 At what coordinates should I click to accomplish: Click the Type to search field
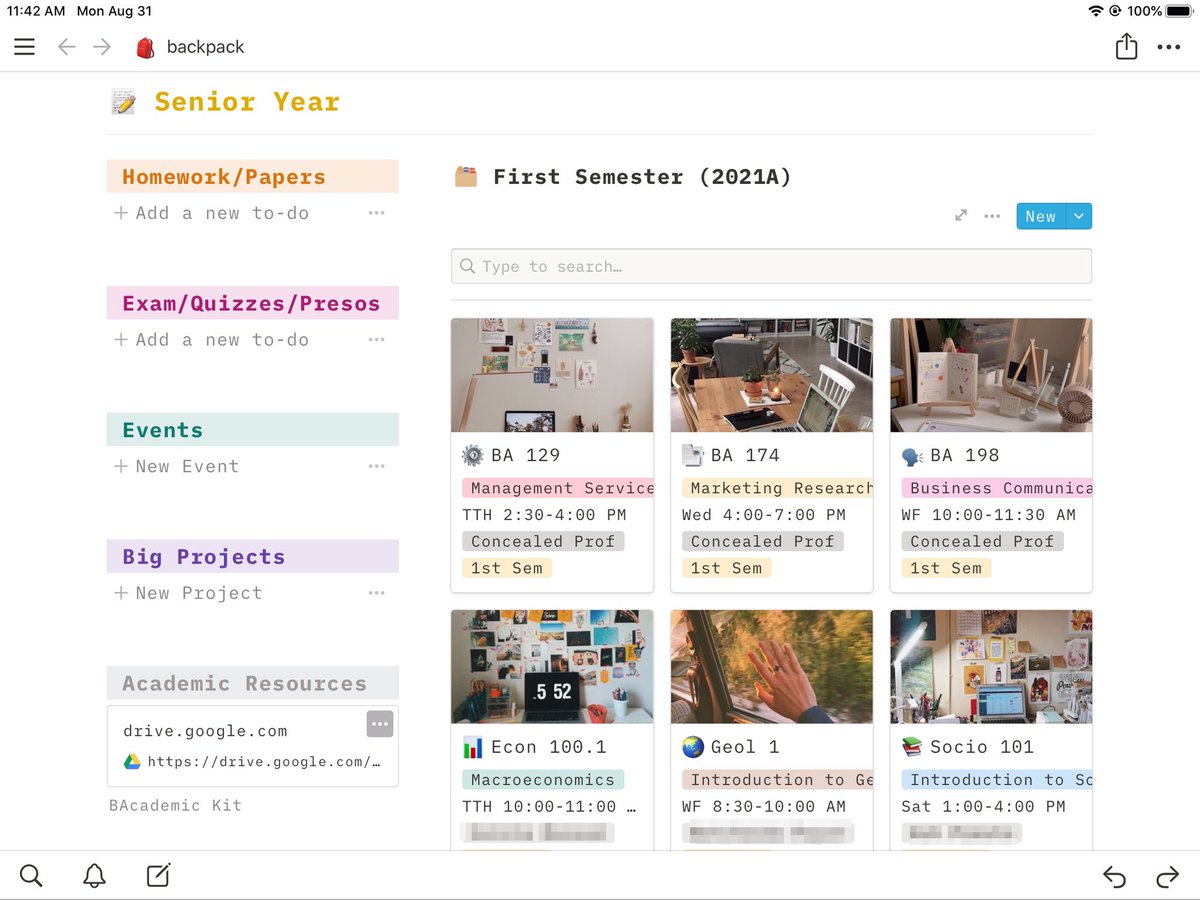tap(771, 266)
